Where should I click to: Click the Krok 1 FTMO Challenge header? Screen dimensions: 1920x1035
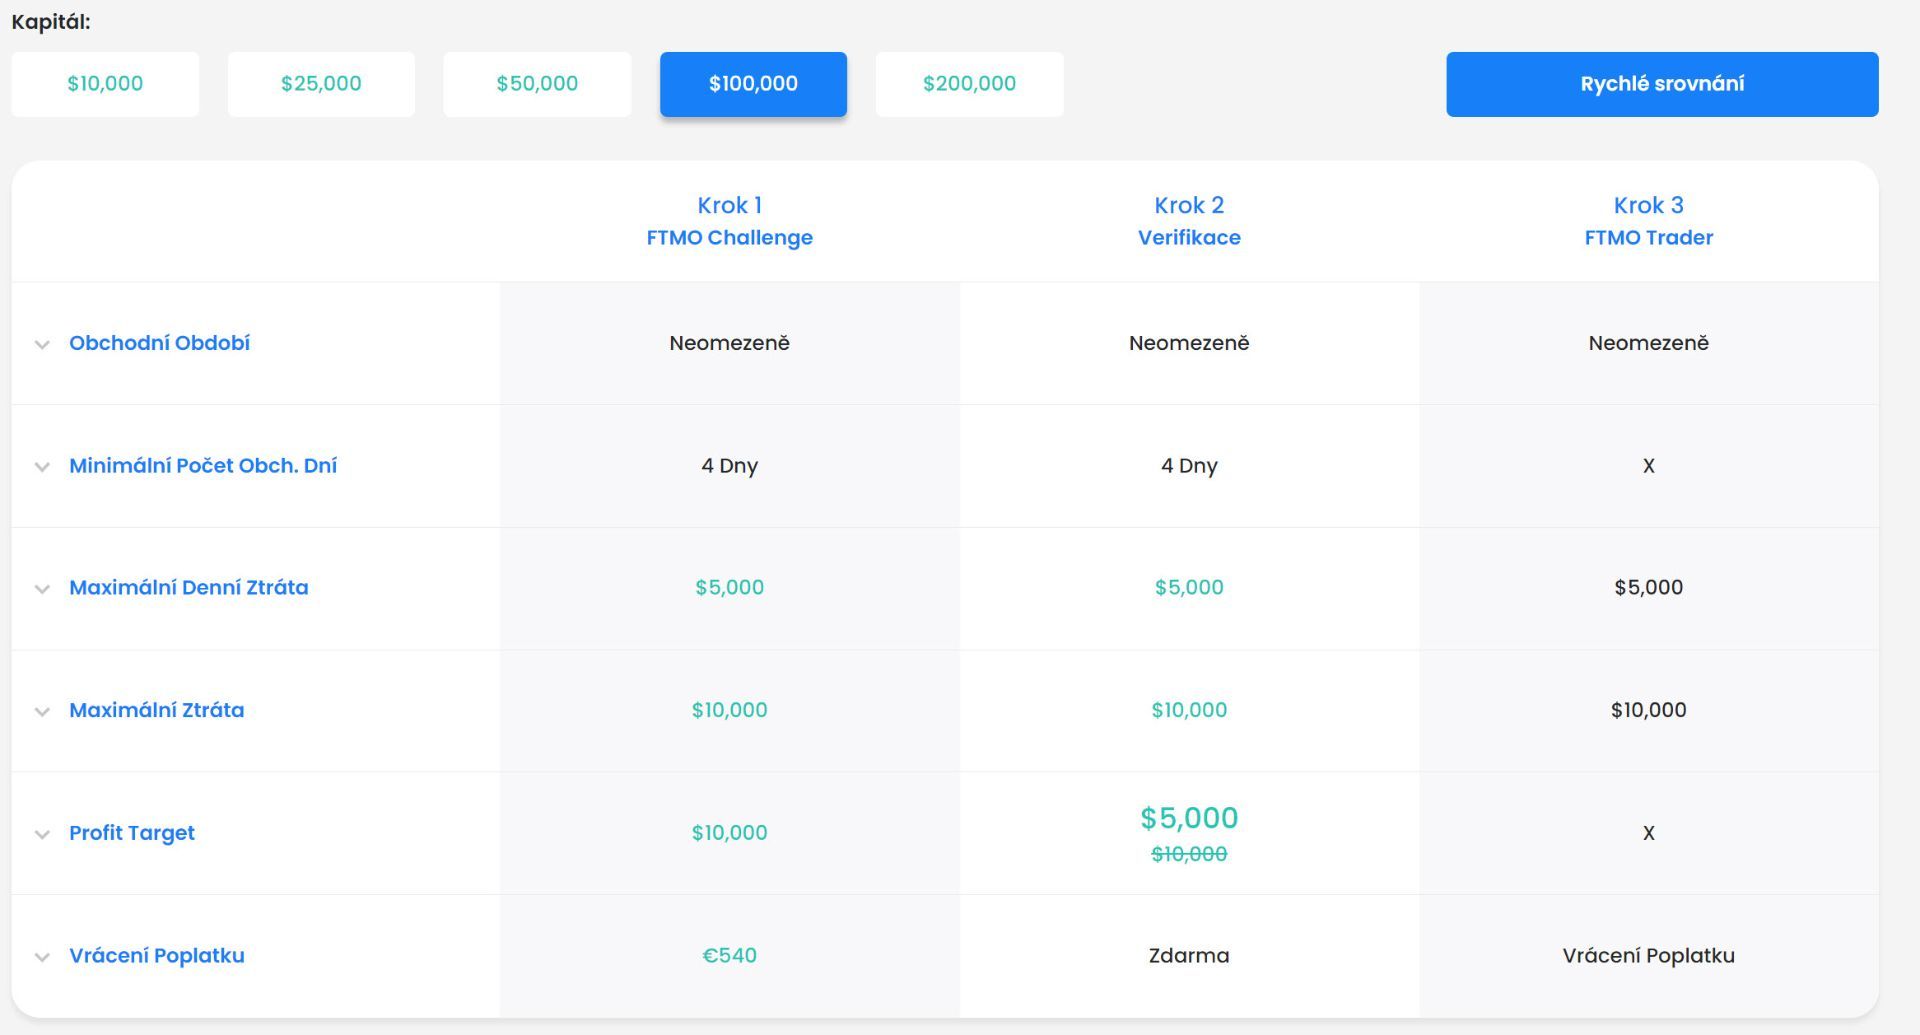point(730,221)
